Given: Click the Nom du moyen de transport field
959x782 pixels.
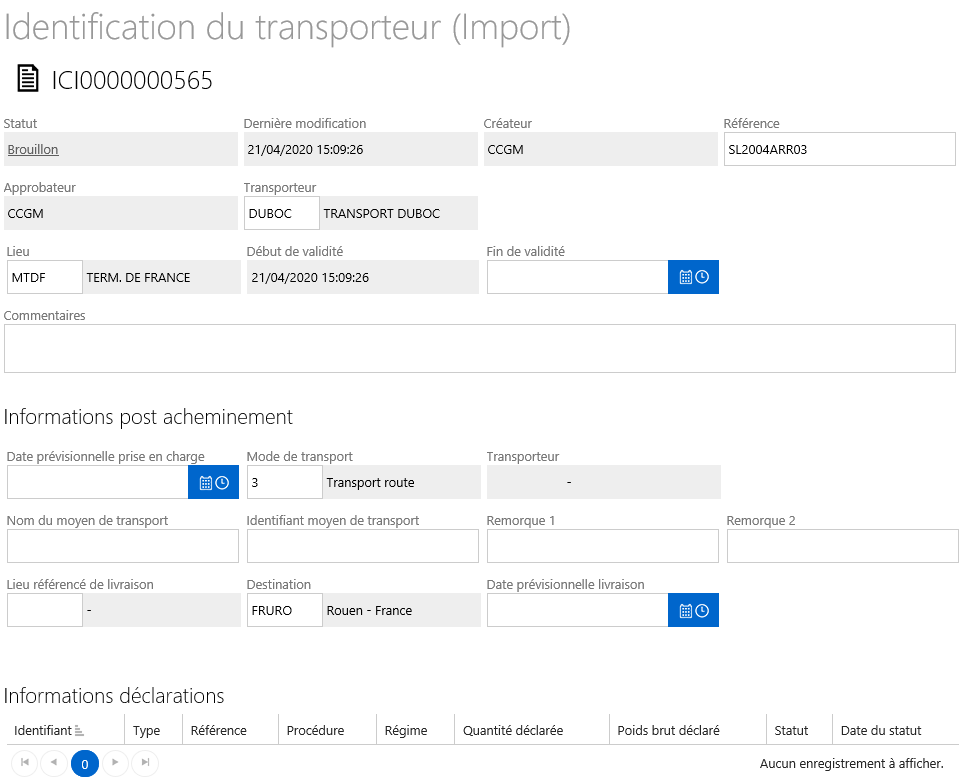Looking at the screenshot, I should [x=122, y=546].
